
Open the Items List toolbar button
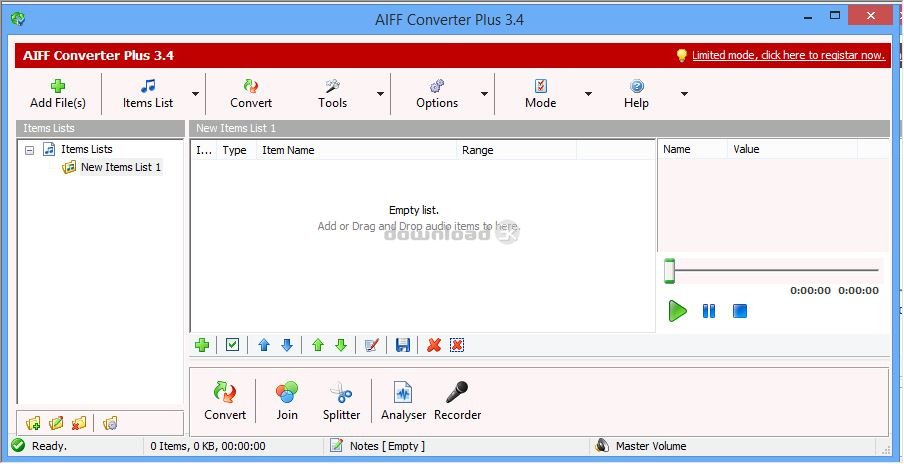[148, 94]
